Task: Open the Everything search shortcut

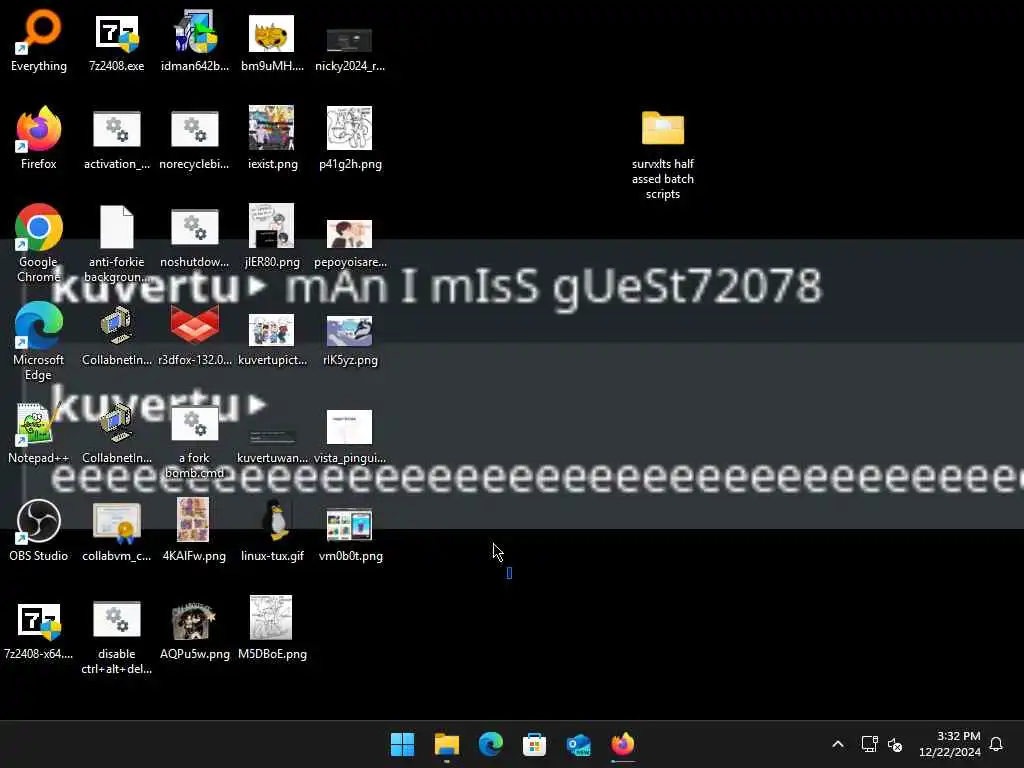Action: point(39,40)
